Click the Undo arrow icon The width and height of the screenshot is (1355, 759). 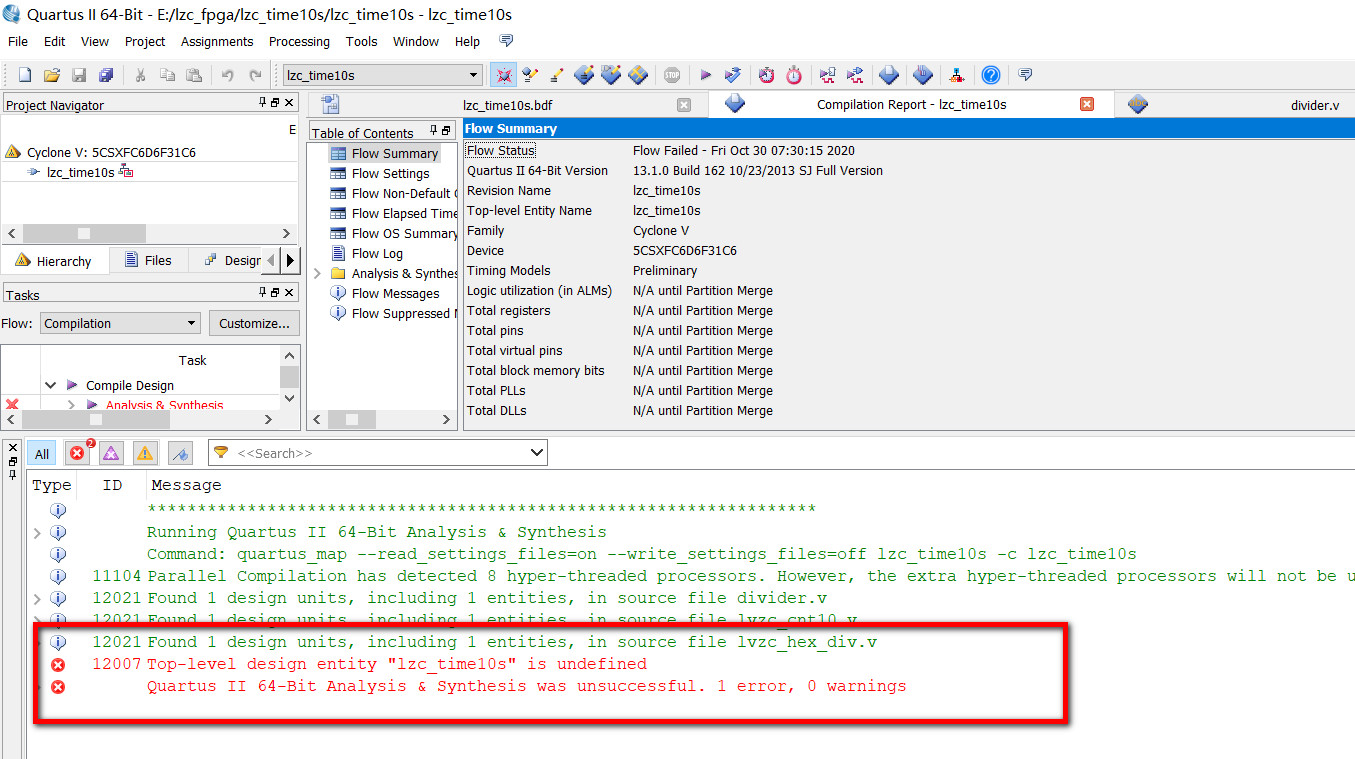[x=227, y=75]
